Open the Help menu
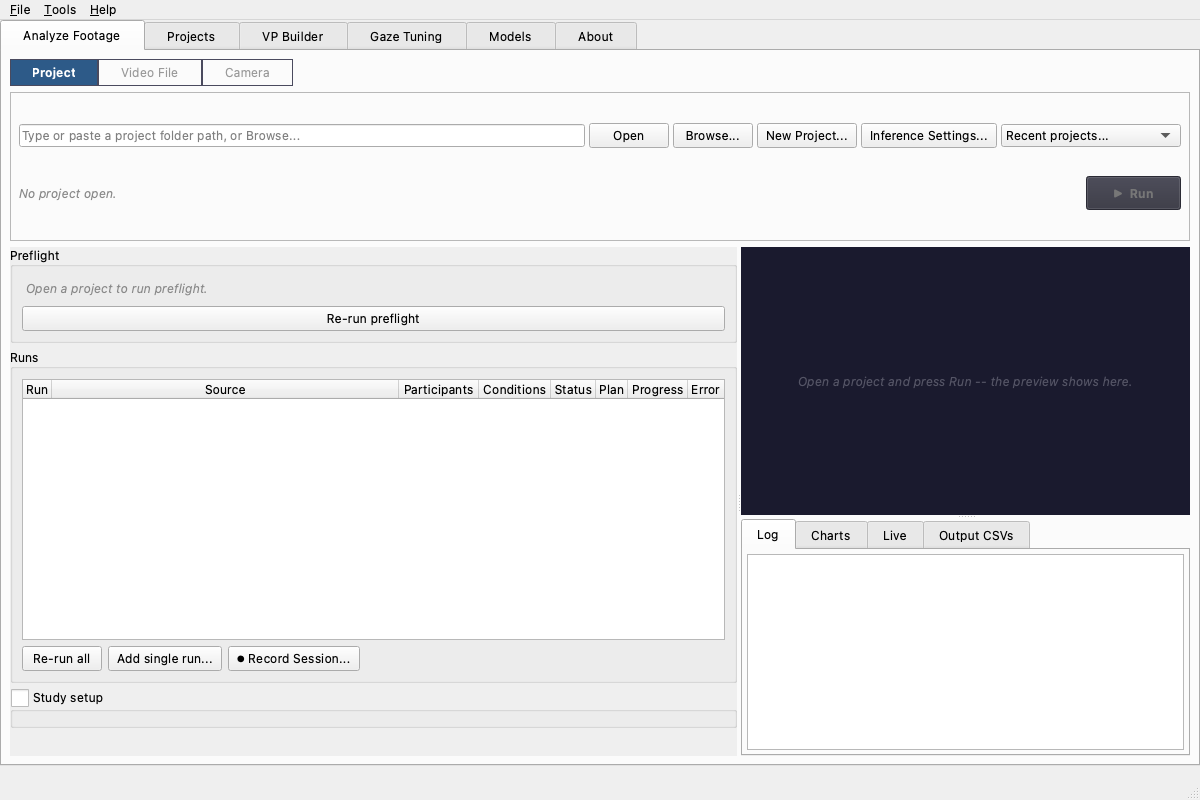 pyautogui.click(x=103, y=9)
